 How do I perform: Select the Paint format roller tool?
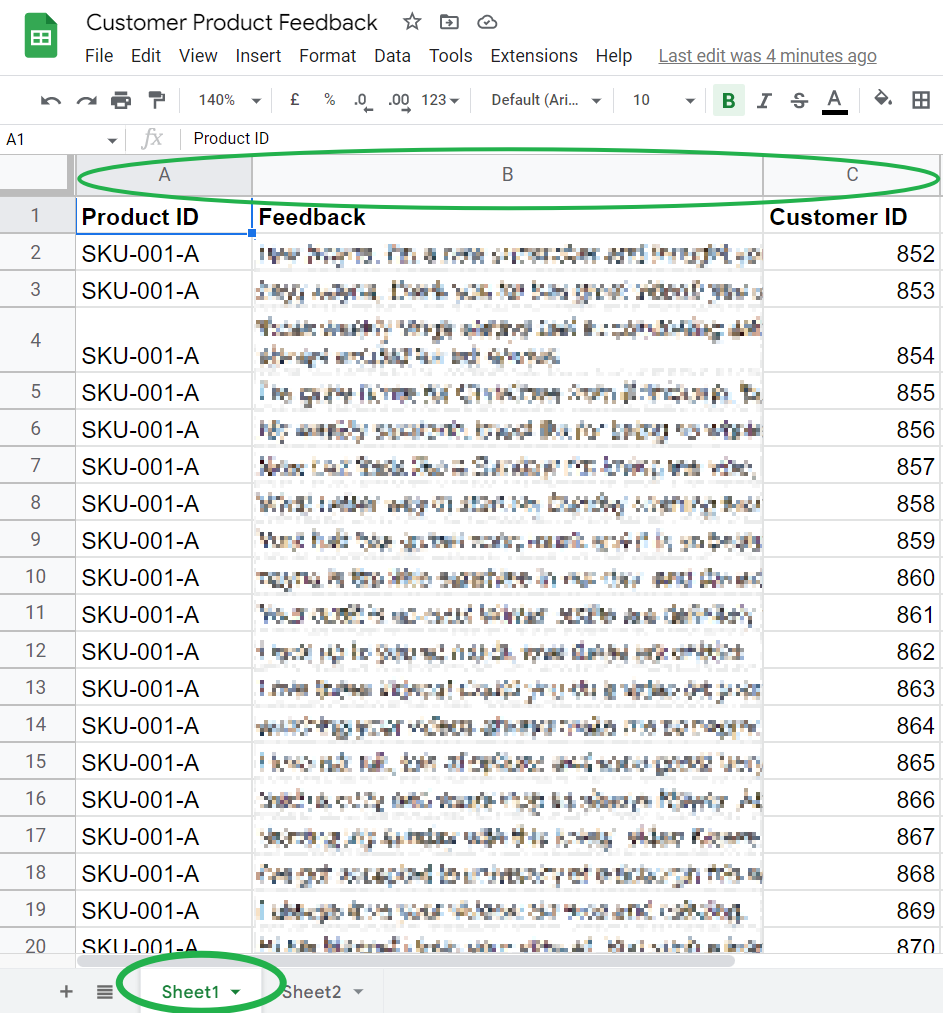[156, 100]
